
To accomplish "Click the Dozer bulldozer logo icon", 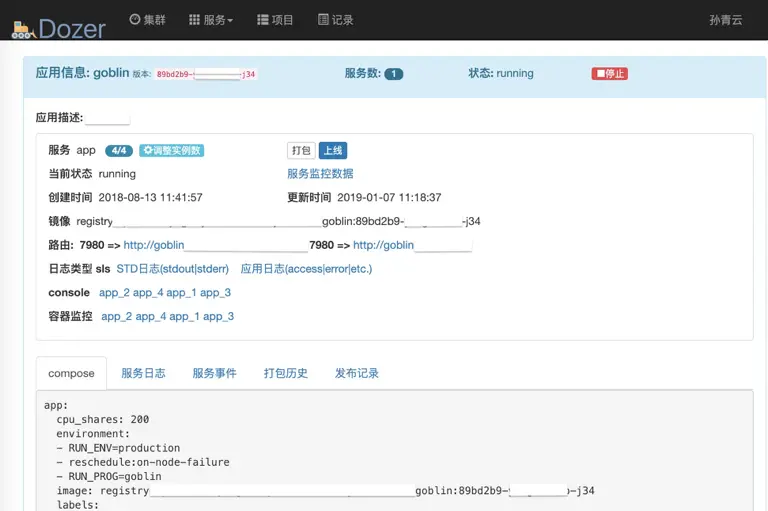I will point(23,30).
